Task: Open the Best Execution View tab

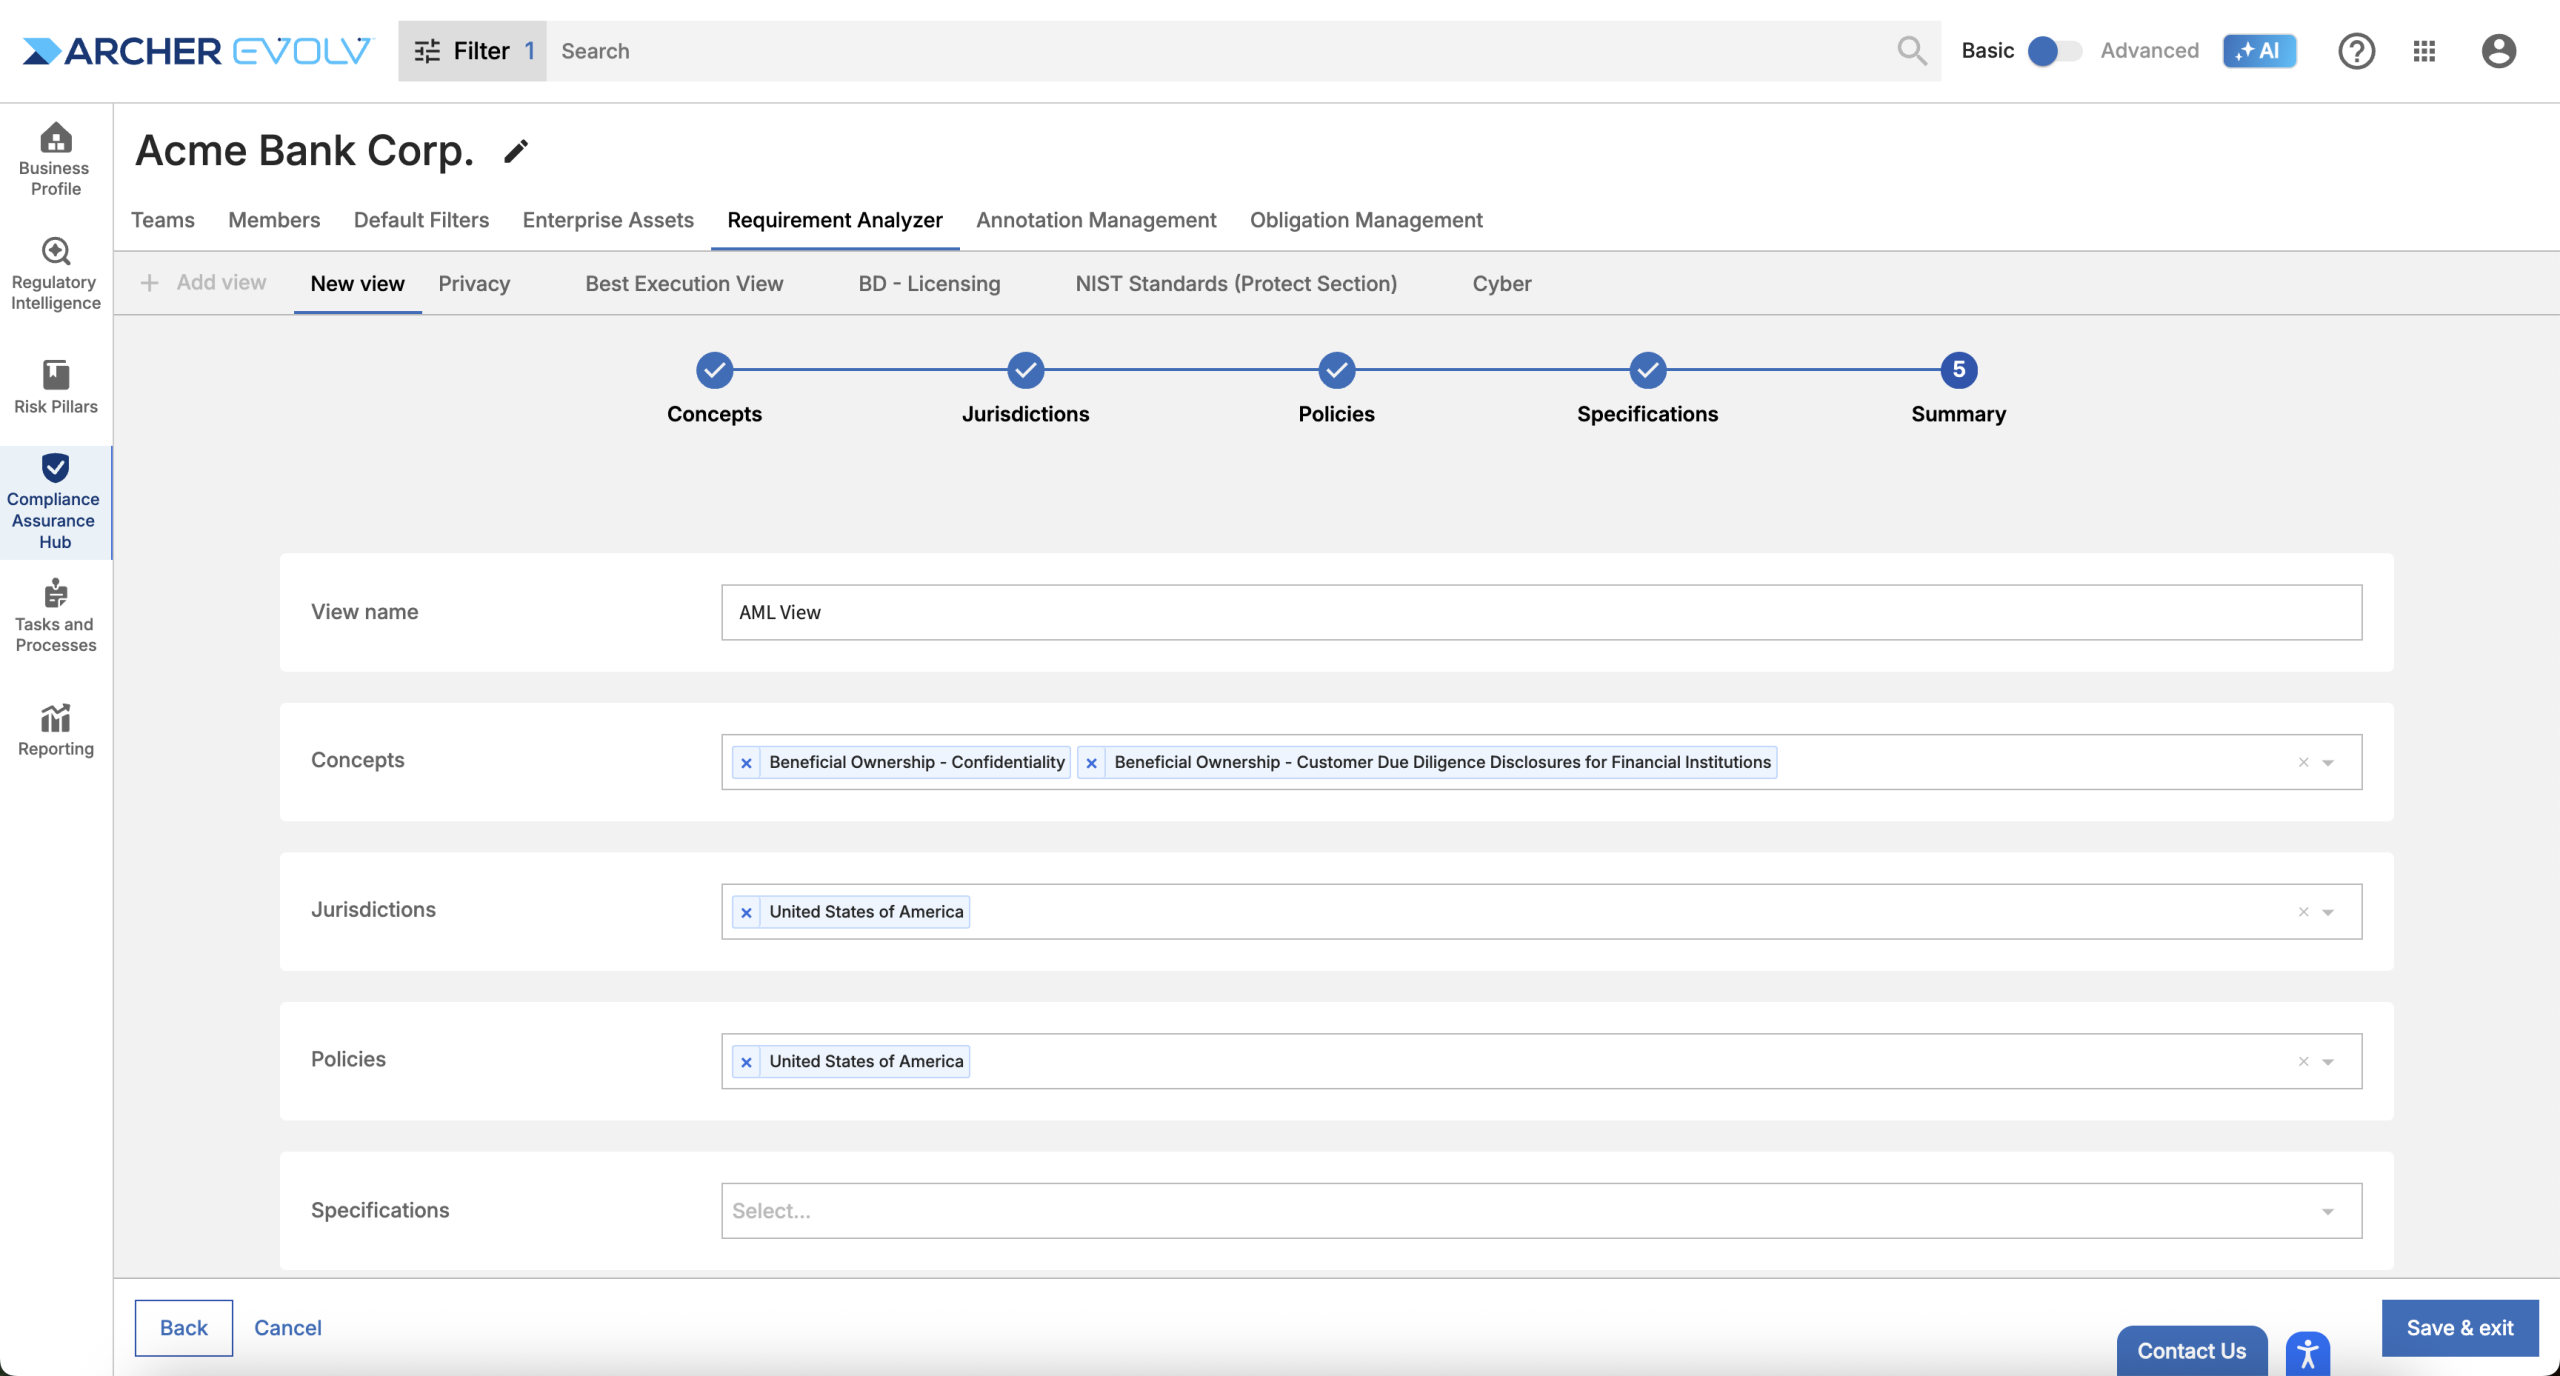Action: pyautogui.click(x=684, y=284)
